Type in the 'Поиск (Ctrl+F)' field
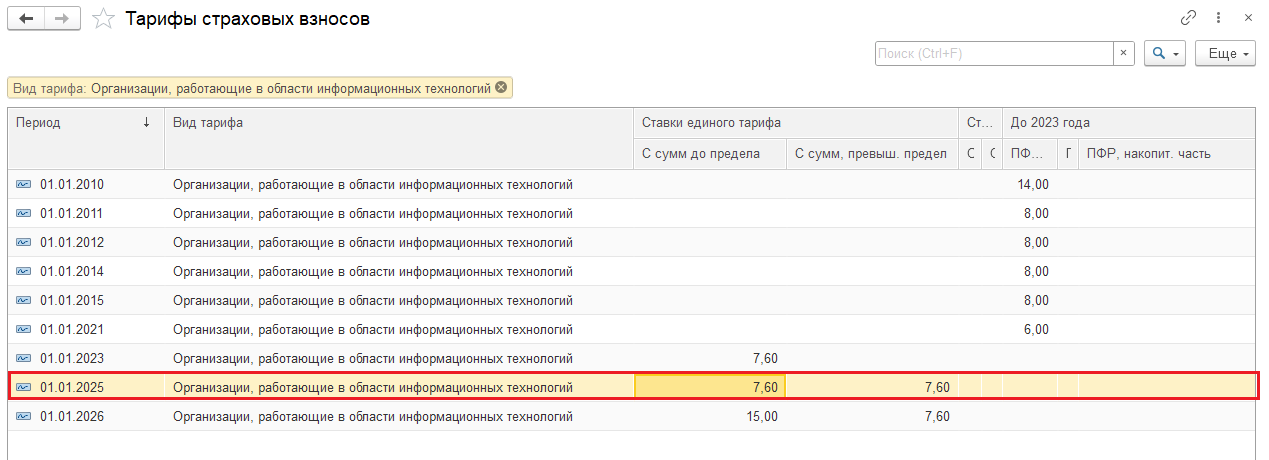The width and height of the screenshot is (1269, 460). coord(994,53)
